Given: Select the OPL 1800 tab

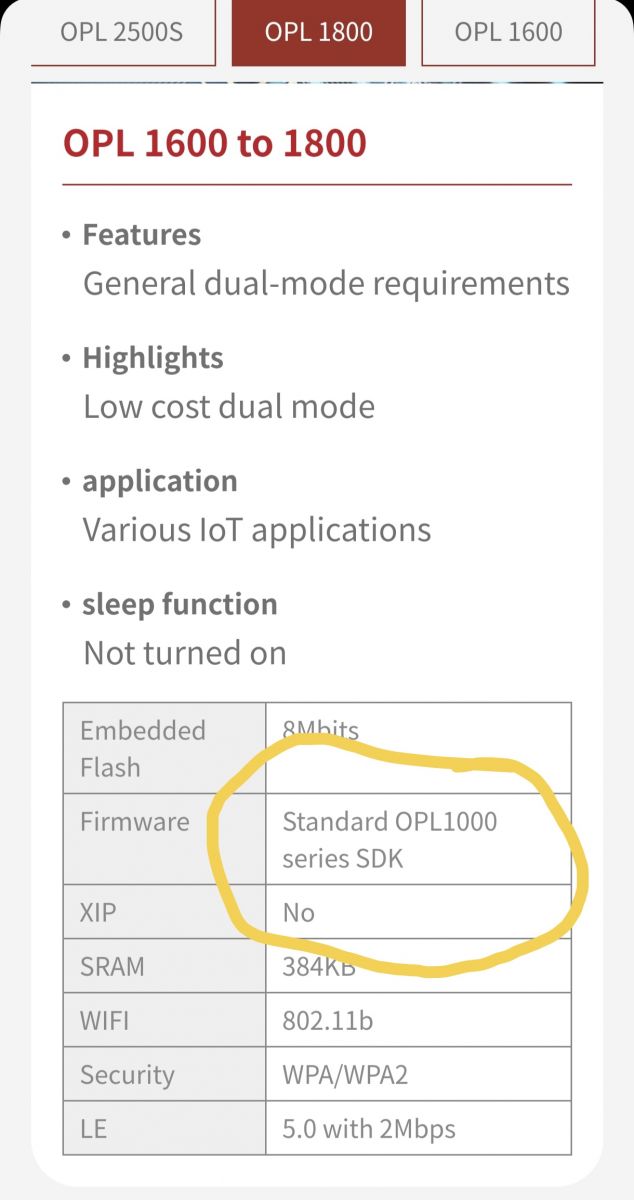Looking at the screenshot, I should (x=319, y=32).
